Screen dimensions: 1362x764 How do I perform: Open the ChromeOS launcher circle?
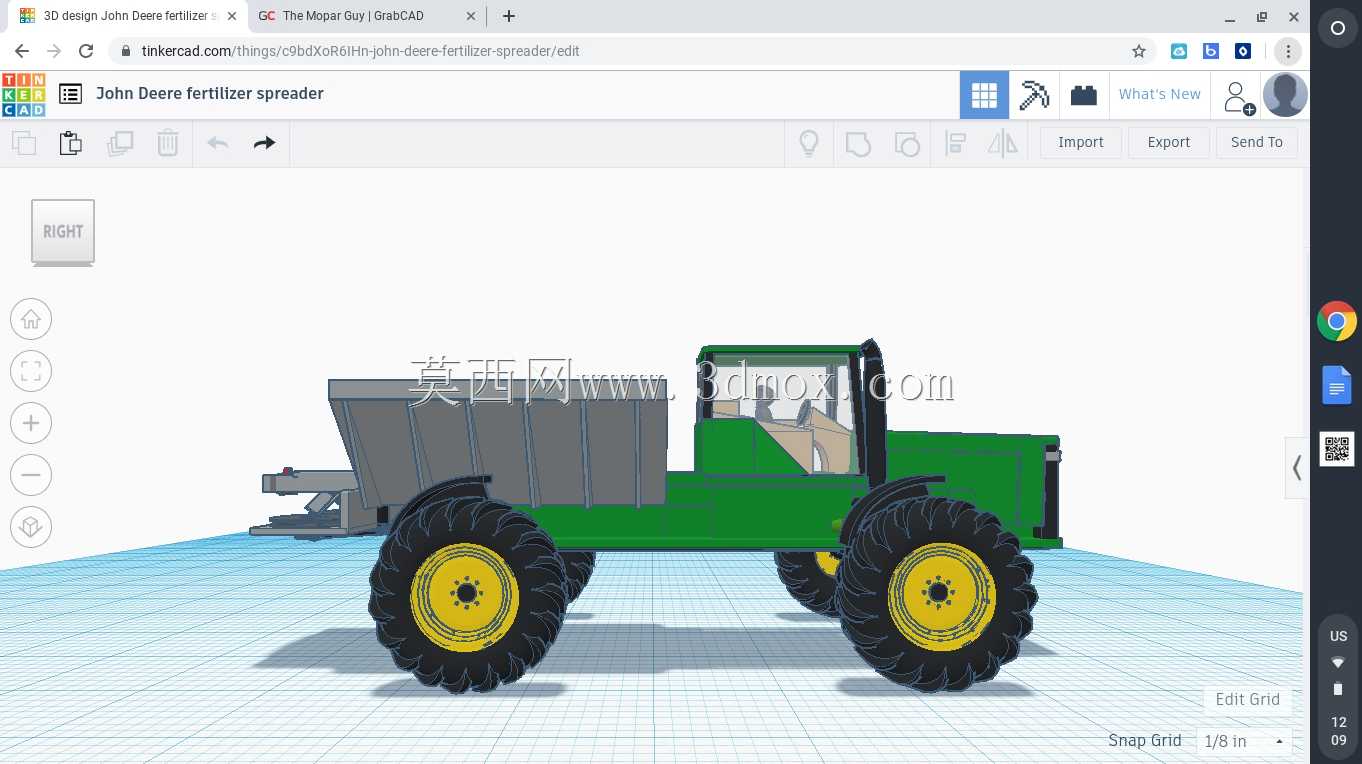click(x=1337, y=28)
